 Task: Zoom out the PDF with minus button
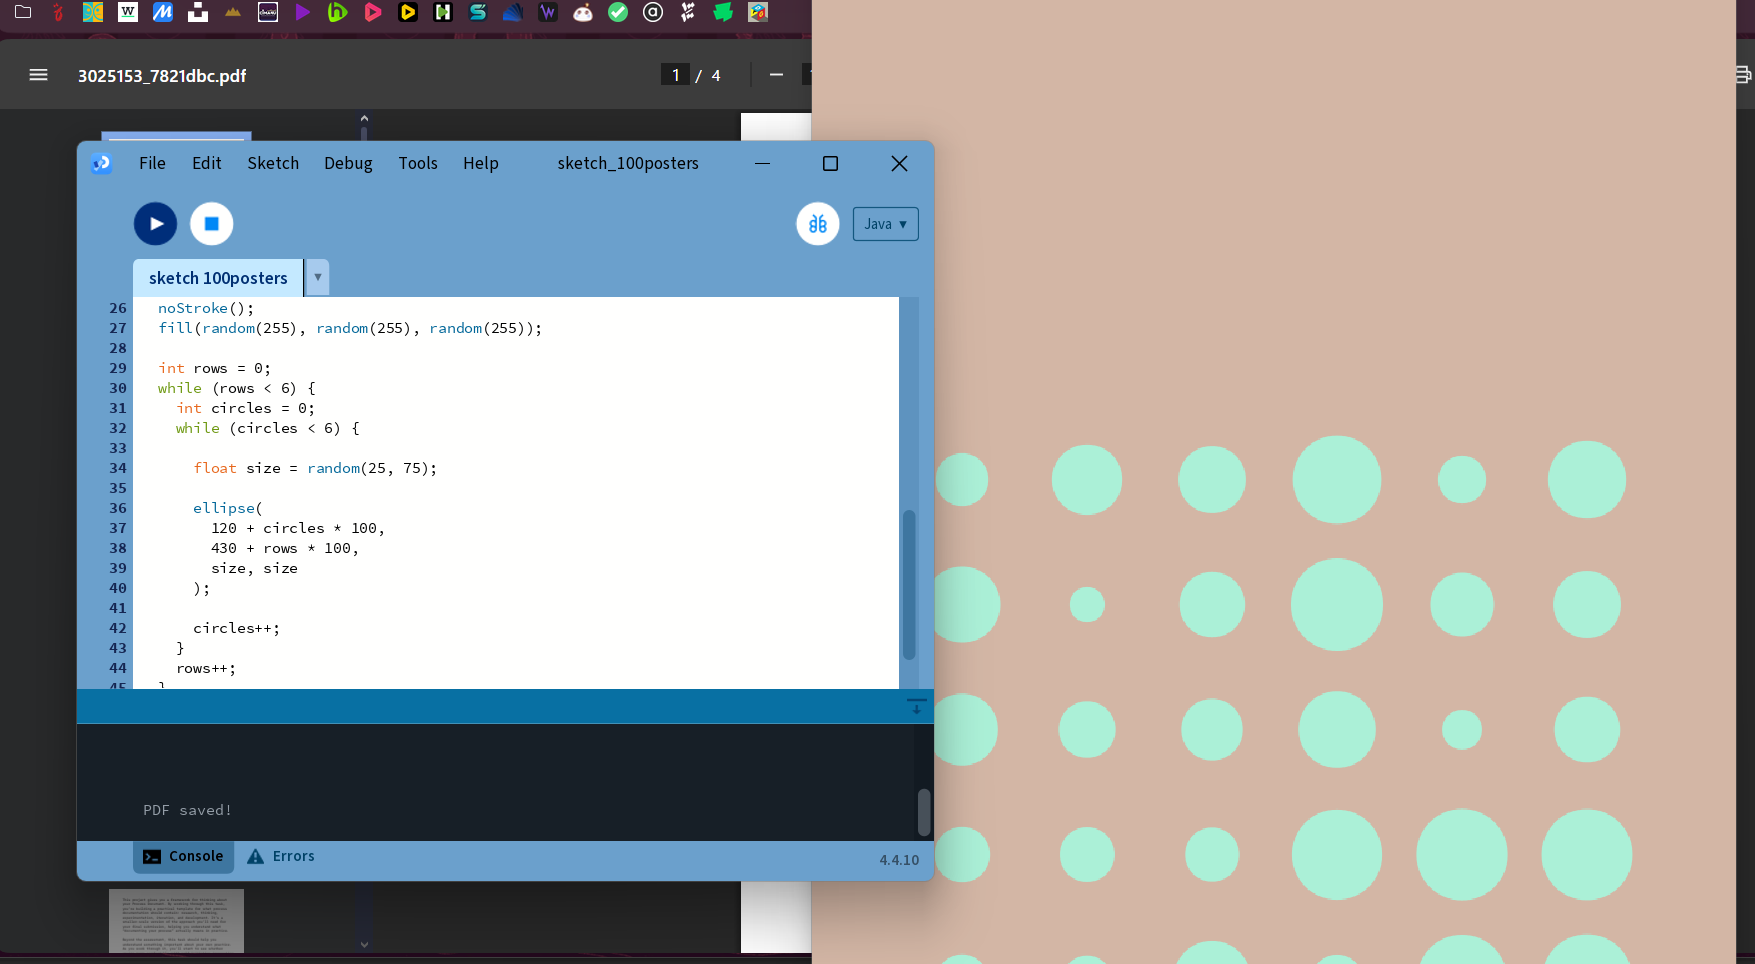(776, 75)
